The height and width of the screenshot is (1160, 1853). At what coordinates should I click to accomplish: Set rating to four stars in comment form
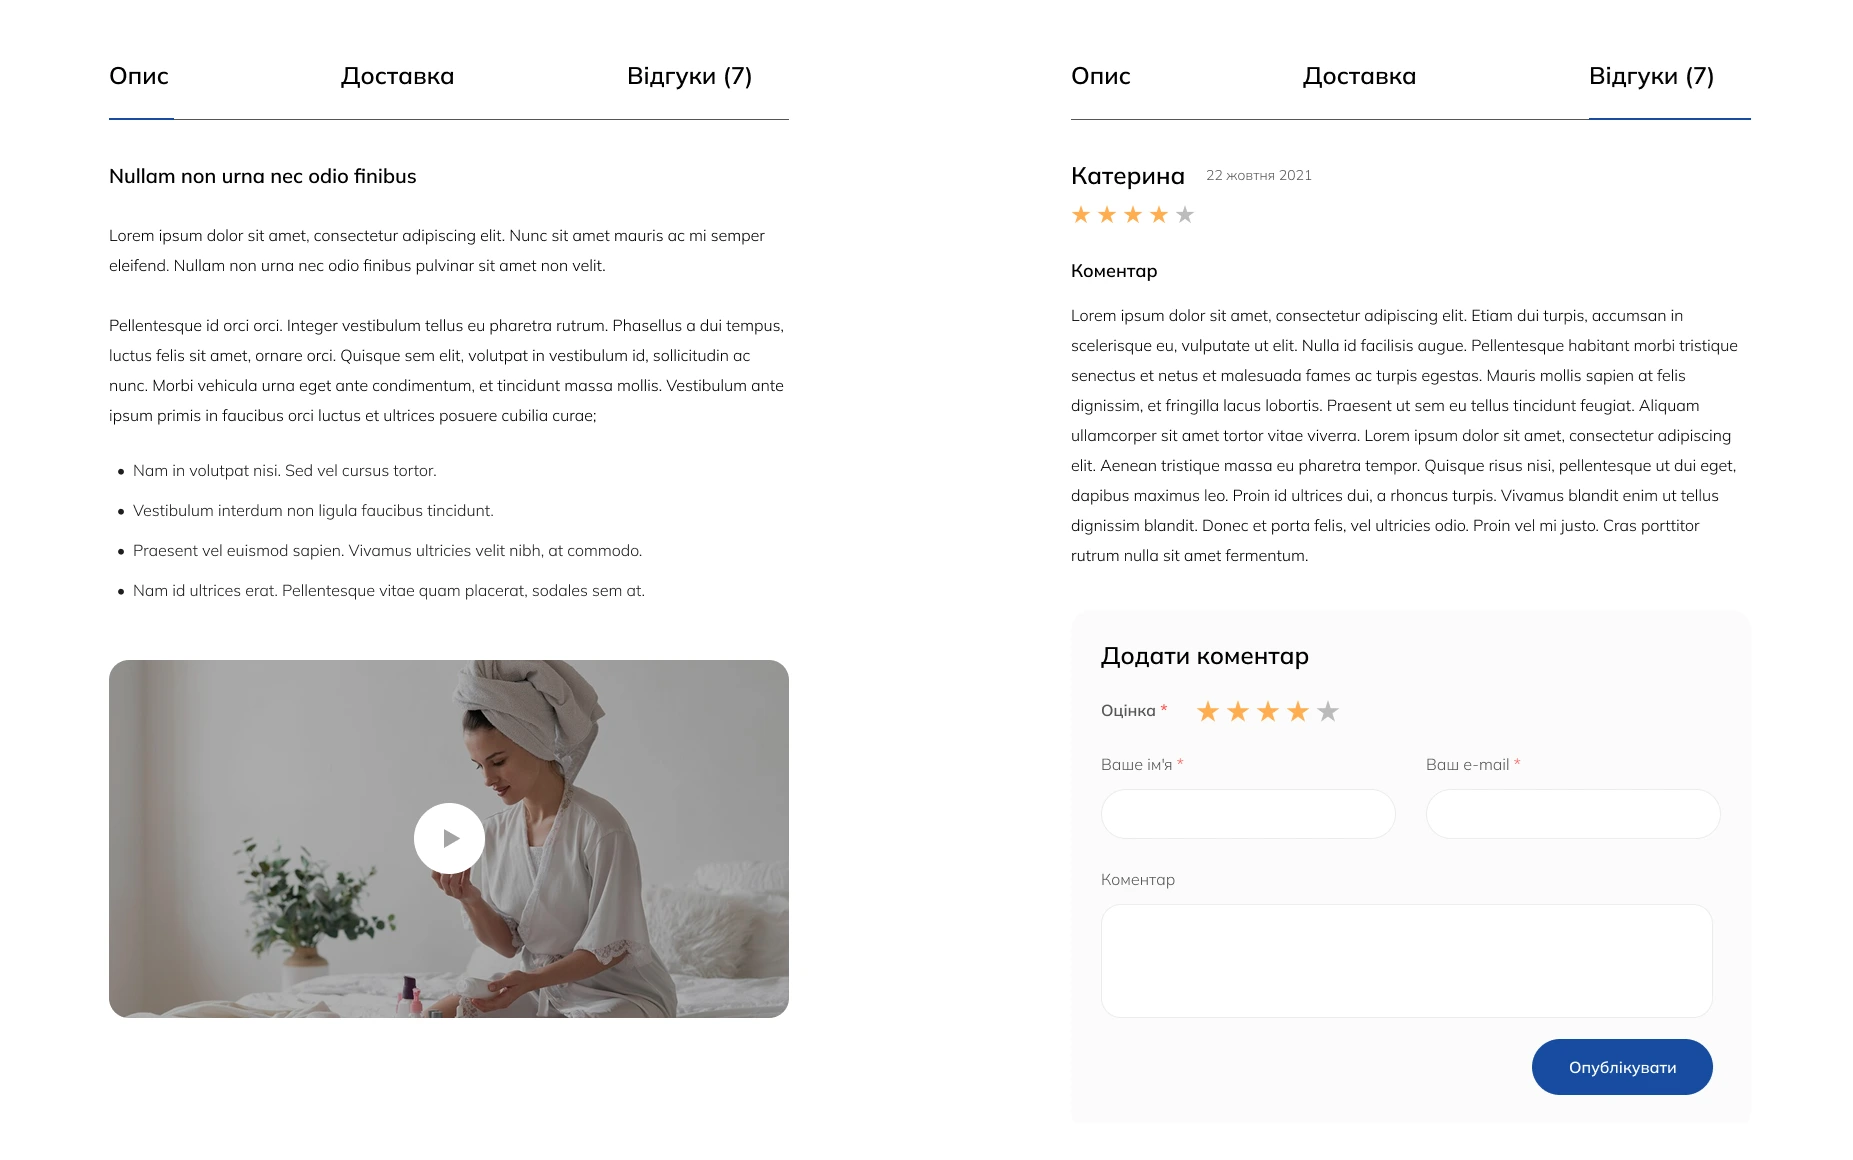point(1298,711)
